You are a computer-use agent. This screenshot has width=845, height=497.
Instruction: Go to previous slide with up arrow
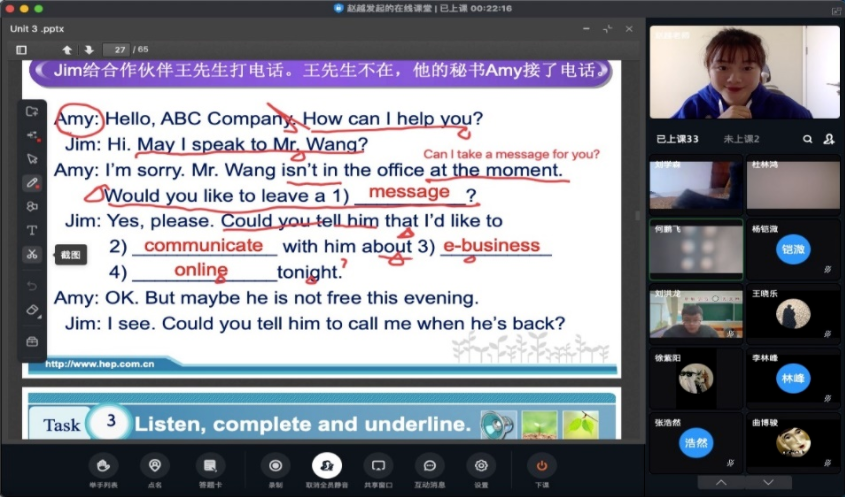point(67,50)
